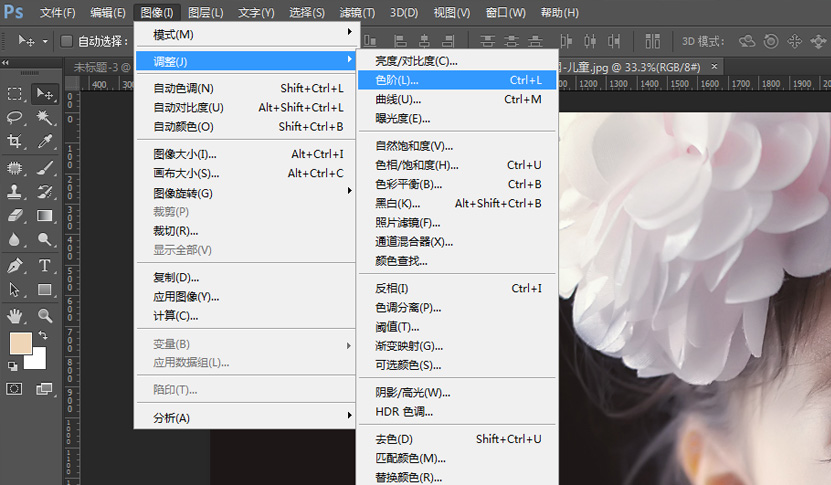
Task: Choose 曲线(U)... menu item
Action: 458,99
